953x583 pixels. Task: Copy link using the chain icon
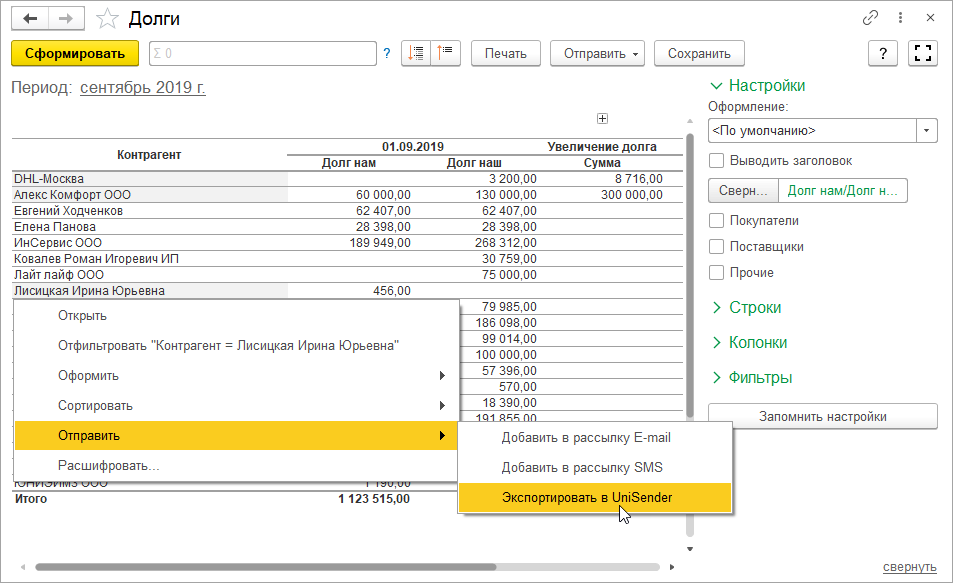pos(871,19)
